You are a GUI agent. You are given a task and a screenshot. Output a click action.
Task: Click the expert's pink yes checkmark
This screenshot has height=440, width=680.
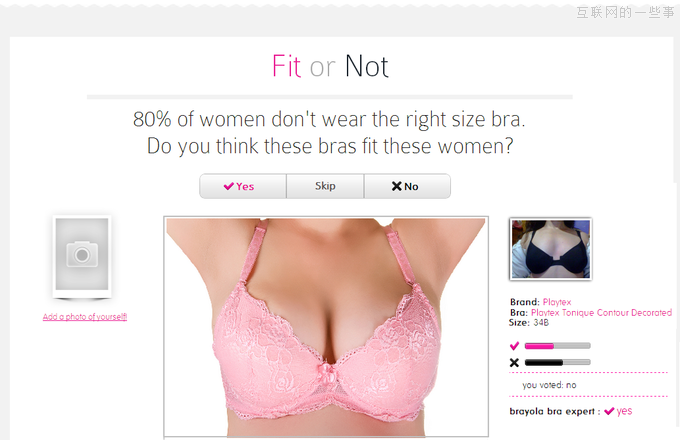(x=609, y=411)
